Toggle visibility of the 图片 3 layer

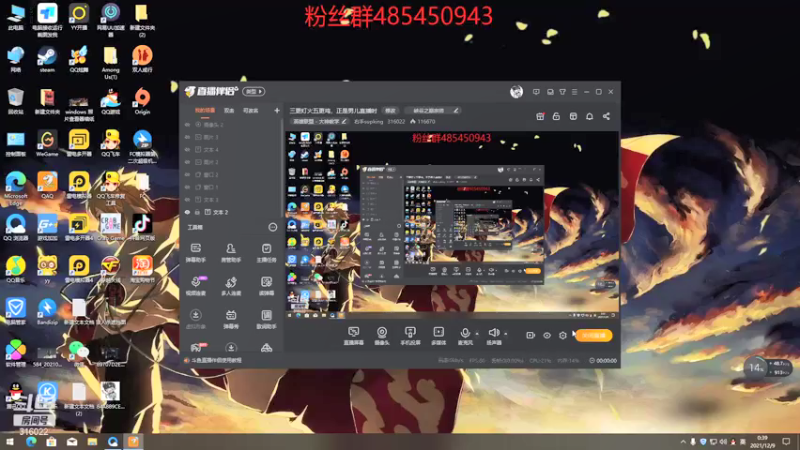click(x=187, y=137)
